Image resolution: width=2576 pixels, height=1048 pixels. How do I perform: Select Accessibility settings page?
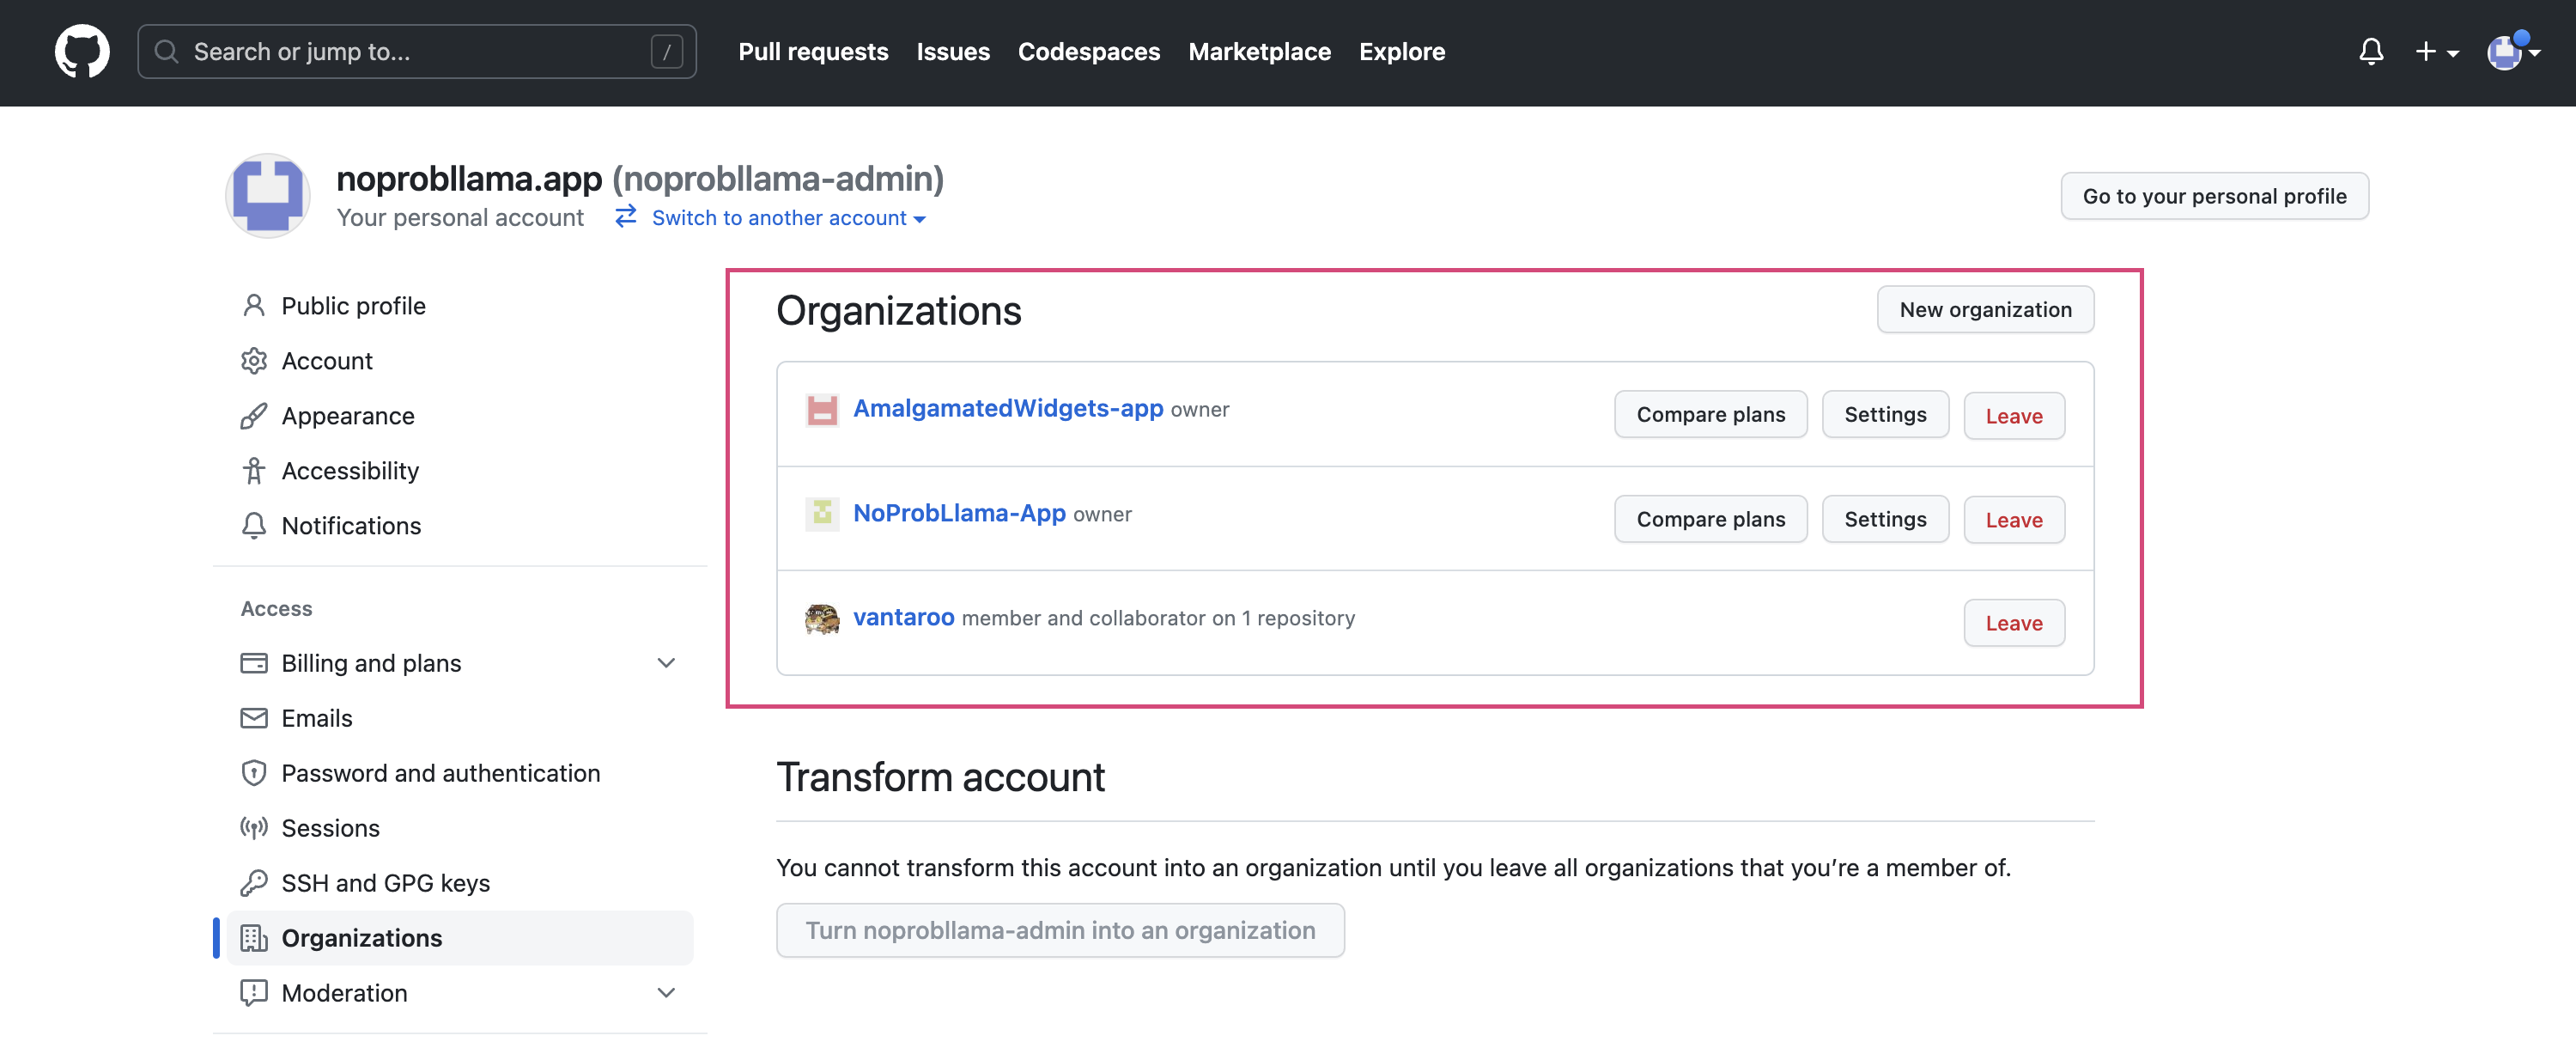pyautogui.click(x=460, y=470)
